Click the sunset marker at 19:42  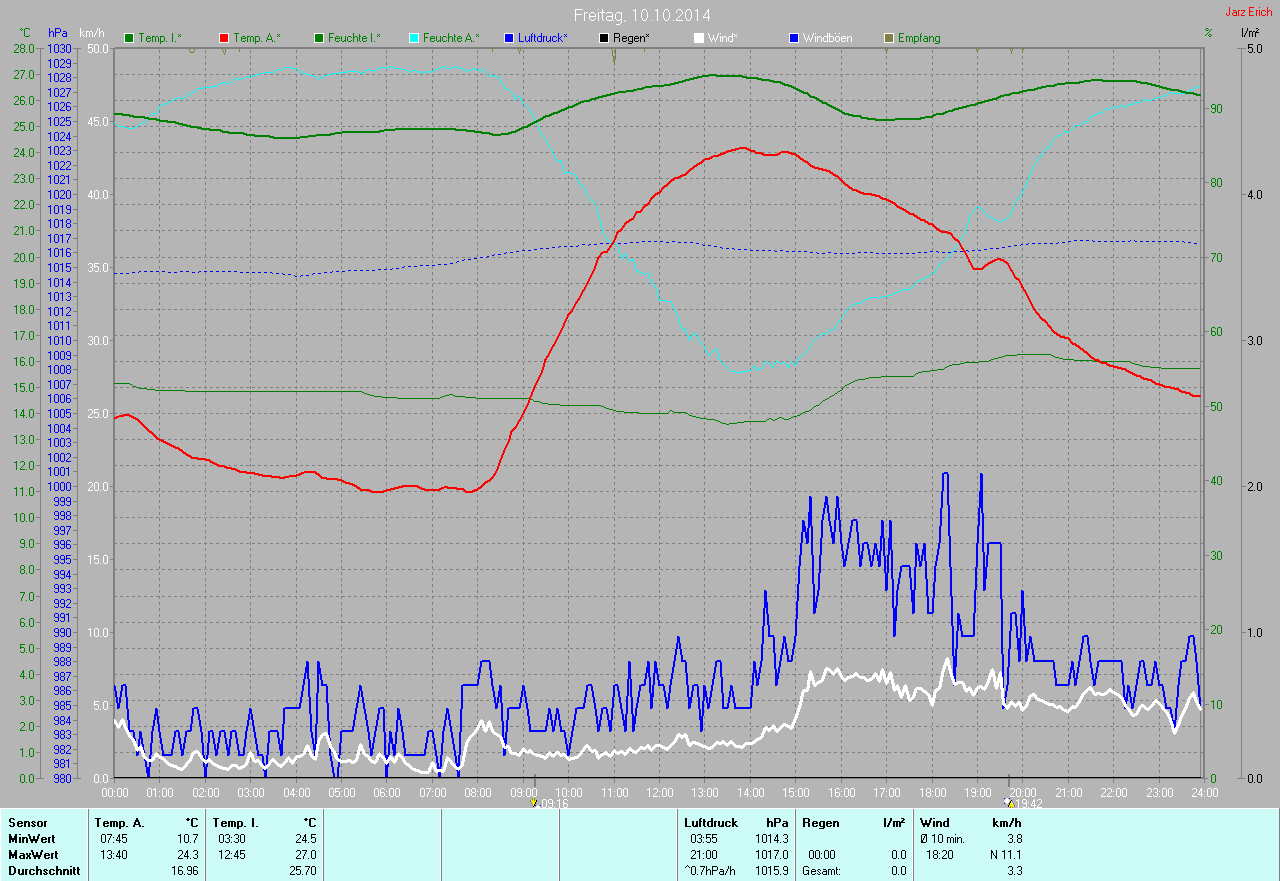(1010, 802)
